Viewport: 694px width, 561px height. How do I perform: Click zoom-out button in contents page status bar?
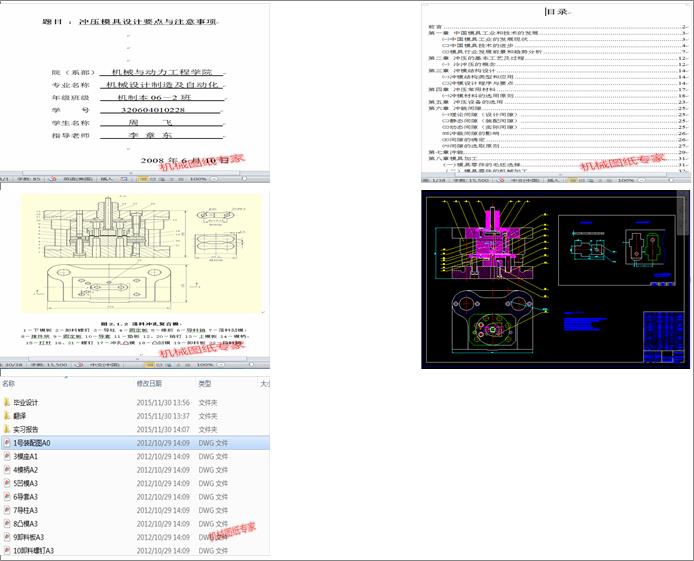pyautogui.click(x=642, y=181)
